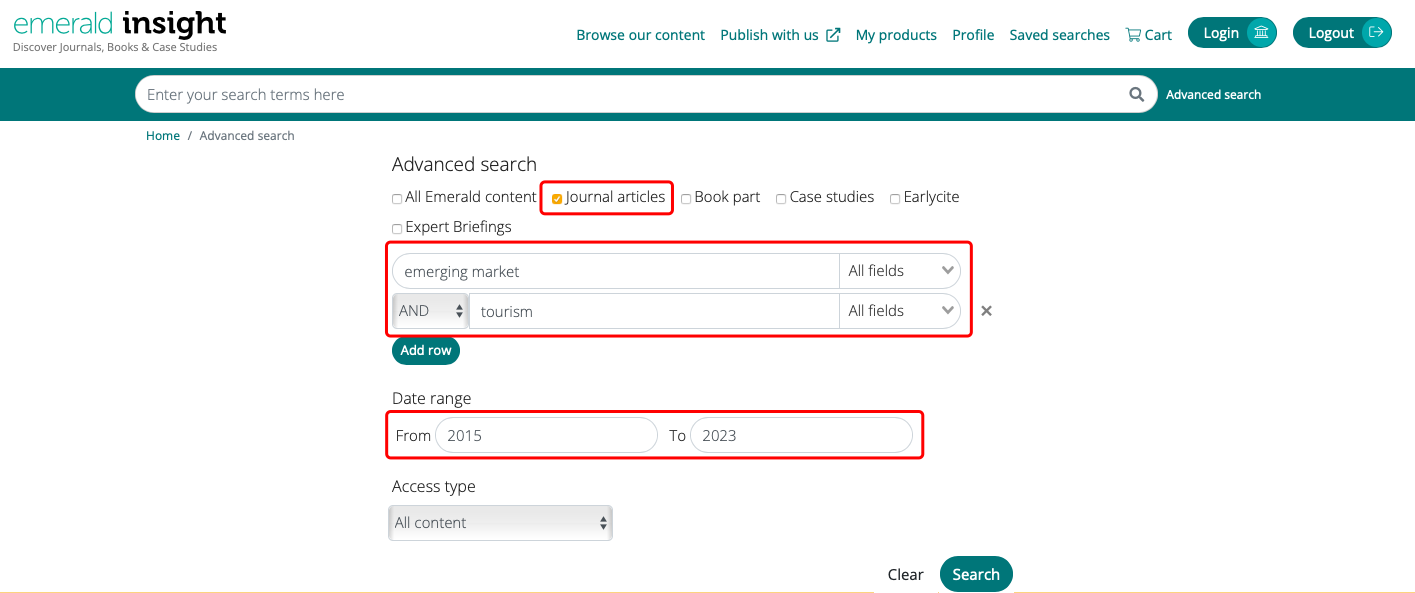Enable the Case studies checkbox
Image resolution: width=1415 pixels, height=593 pixels.
click(x=781, y=198)
